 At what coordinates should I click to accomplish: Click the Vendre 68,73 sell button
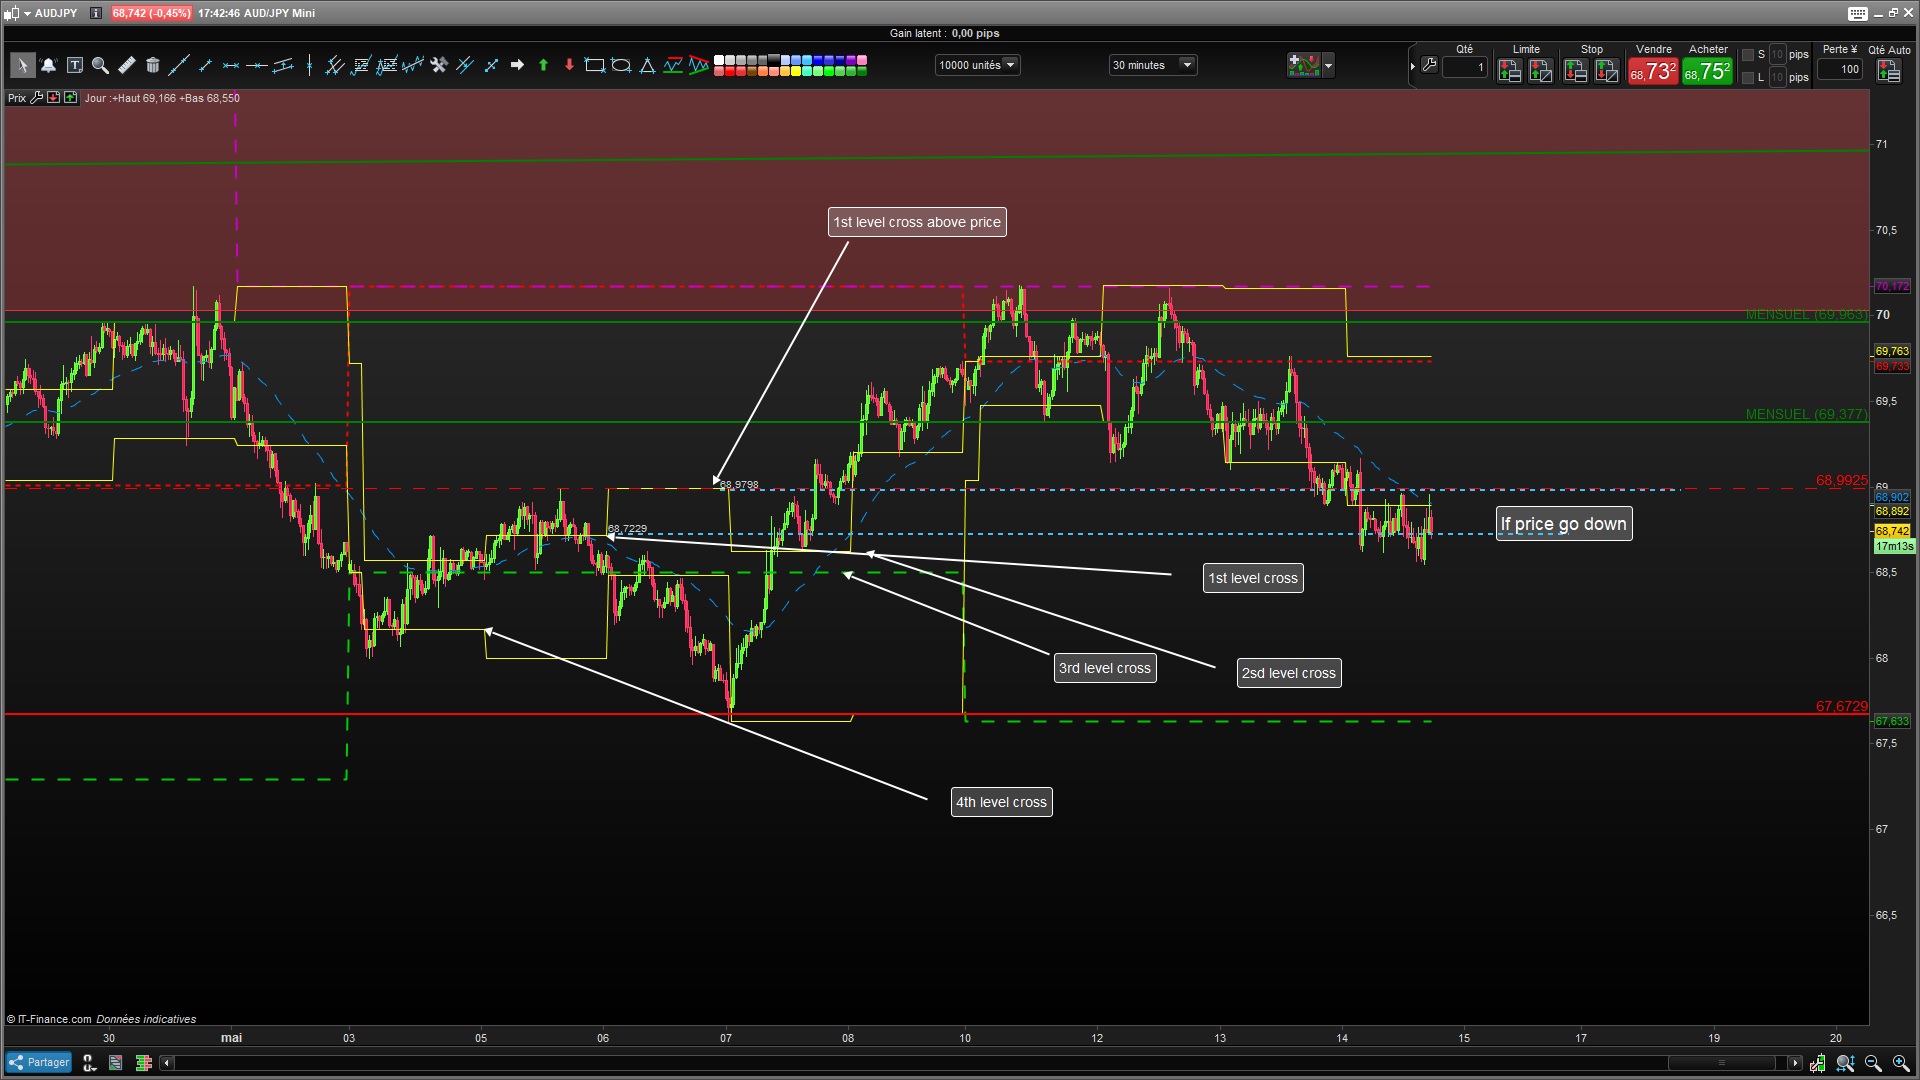1652,71
